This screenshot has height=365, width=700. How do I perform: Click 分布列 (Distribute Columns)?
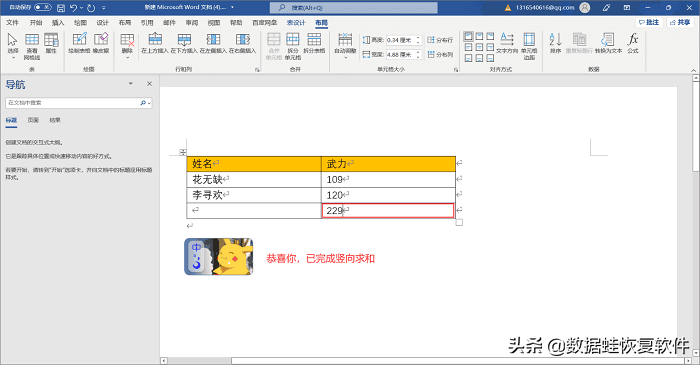point(440,54)
